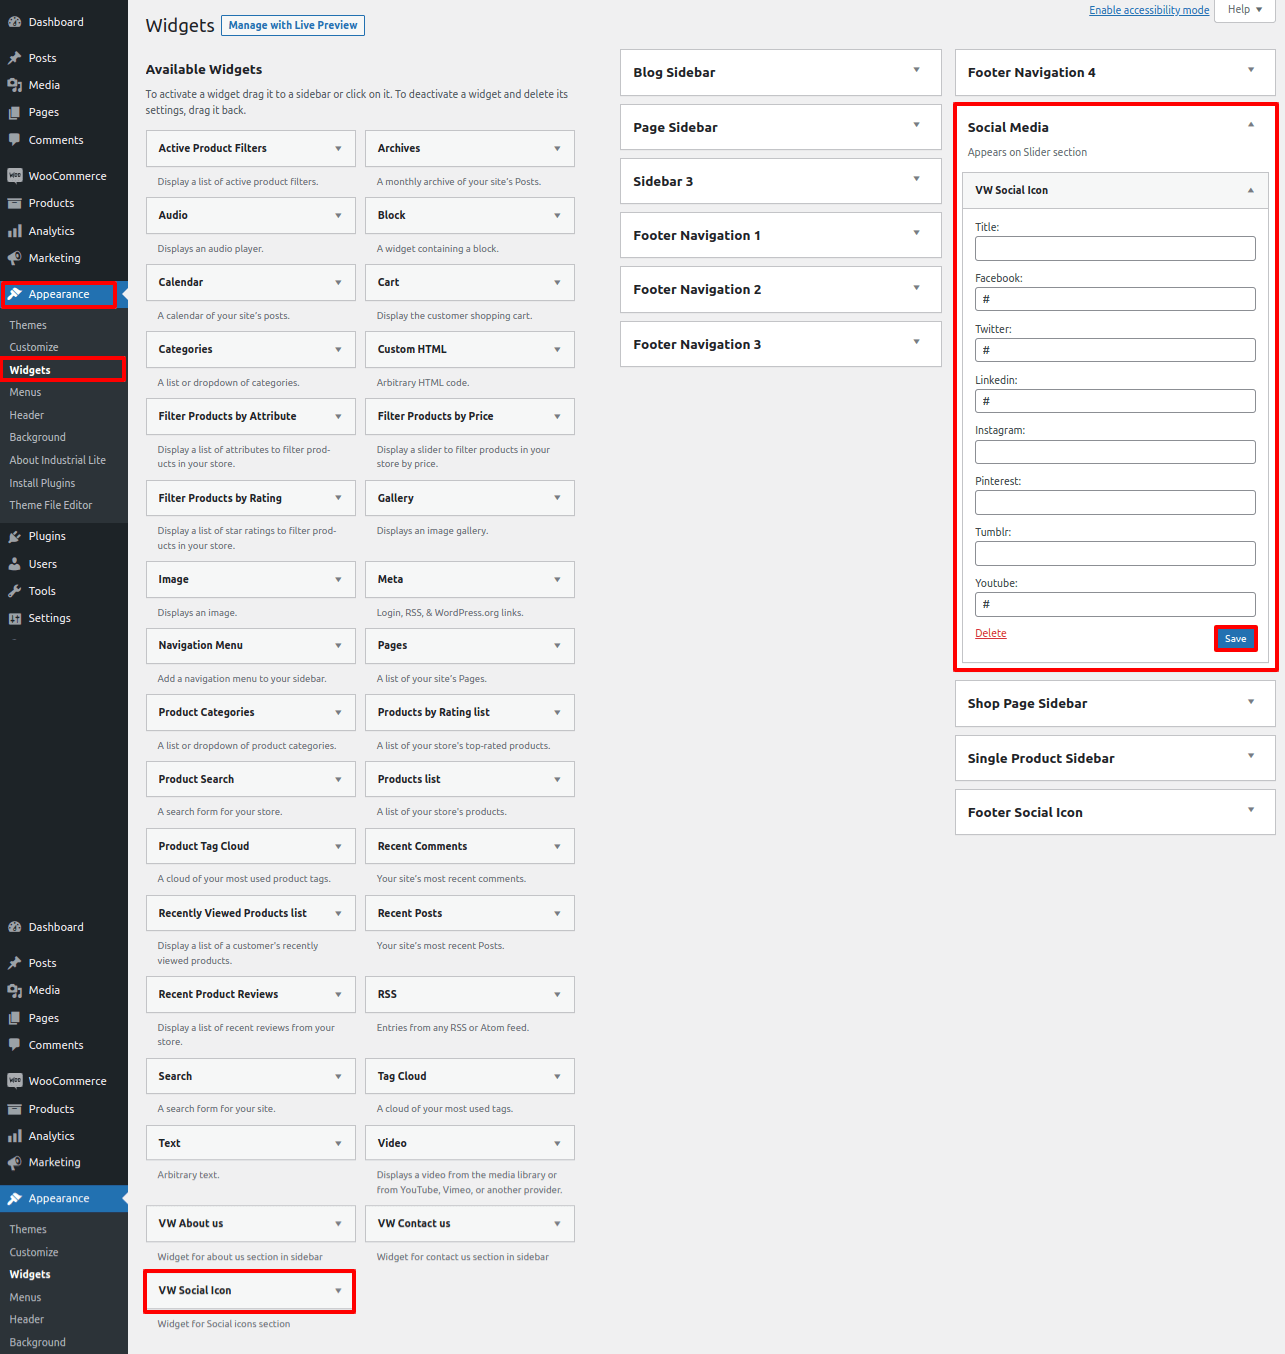
Task: Collapse the Social Media widget area
Action: (1251, 125)
